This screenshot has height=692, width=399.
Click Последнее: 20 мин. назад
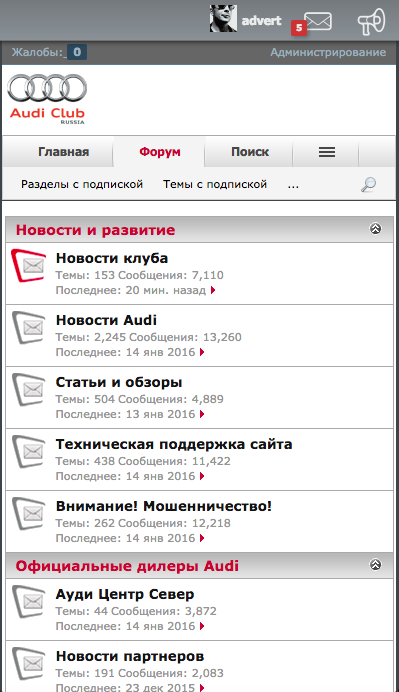coord(131,290)
